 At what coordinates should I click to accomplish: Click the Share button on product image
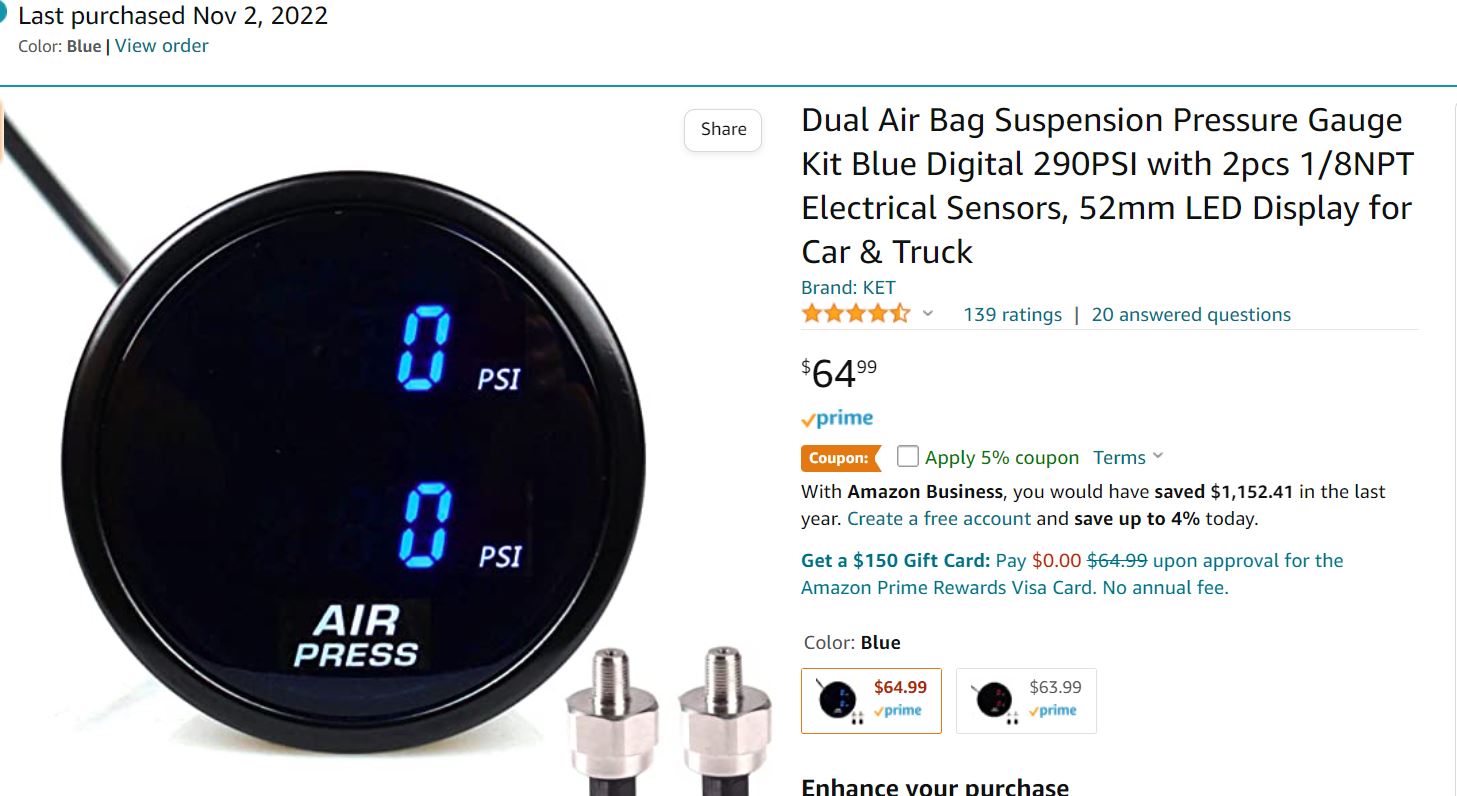[x=723, y=129]
